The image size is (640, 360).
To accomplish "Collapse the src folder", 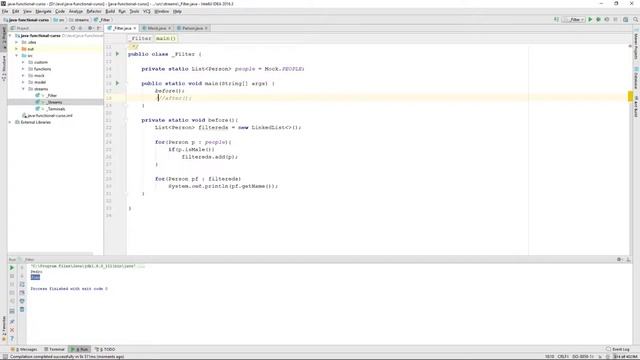I will [17, 56].
